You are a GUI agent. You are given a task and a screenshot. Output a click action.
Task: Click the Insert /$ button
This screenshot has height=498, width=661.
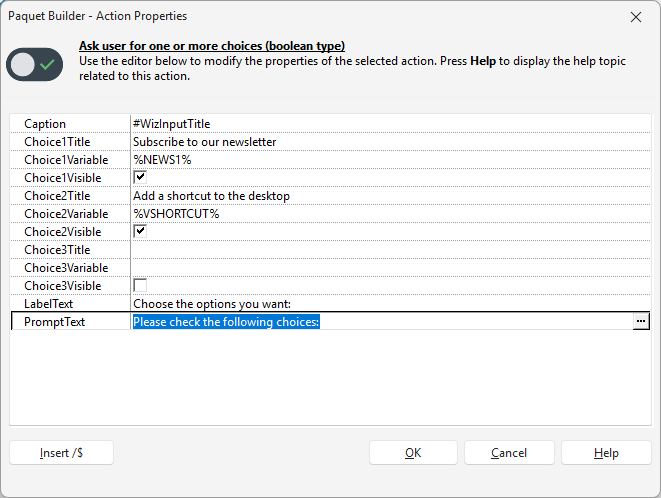click(x=62, y=453)
